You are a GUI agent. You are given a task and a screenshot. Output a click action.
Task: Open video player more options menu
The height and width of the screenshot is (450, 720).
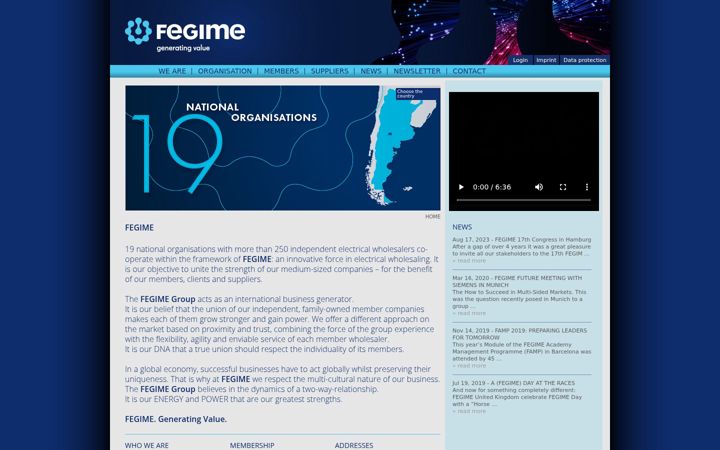click(x=586, y=187)
